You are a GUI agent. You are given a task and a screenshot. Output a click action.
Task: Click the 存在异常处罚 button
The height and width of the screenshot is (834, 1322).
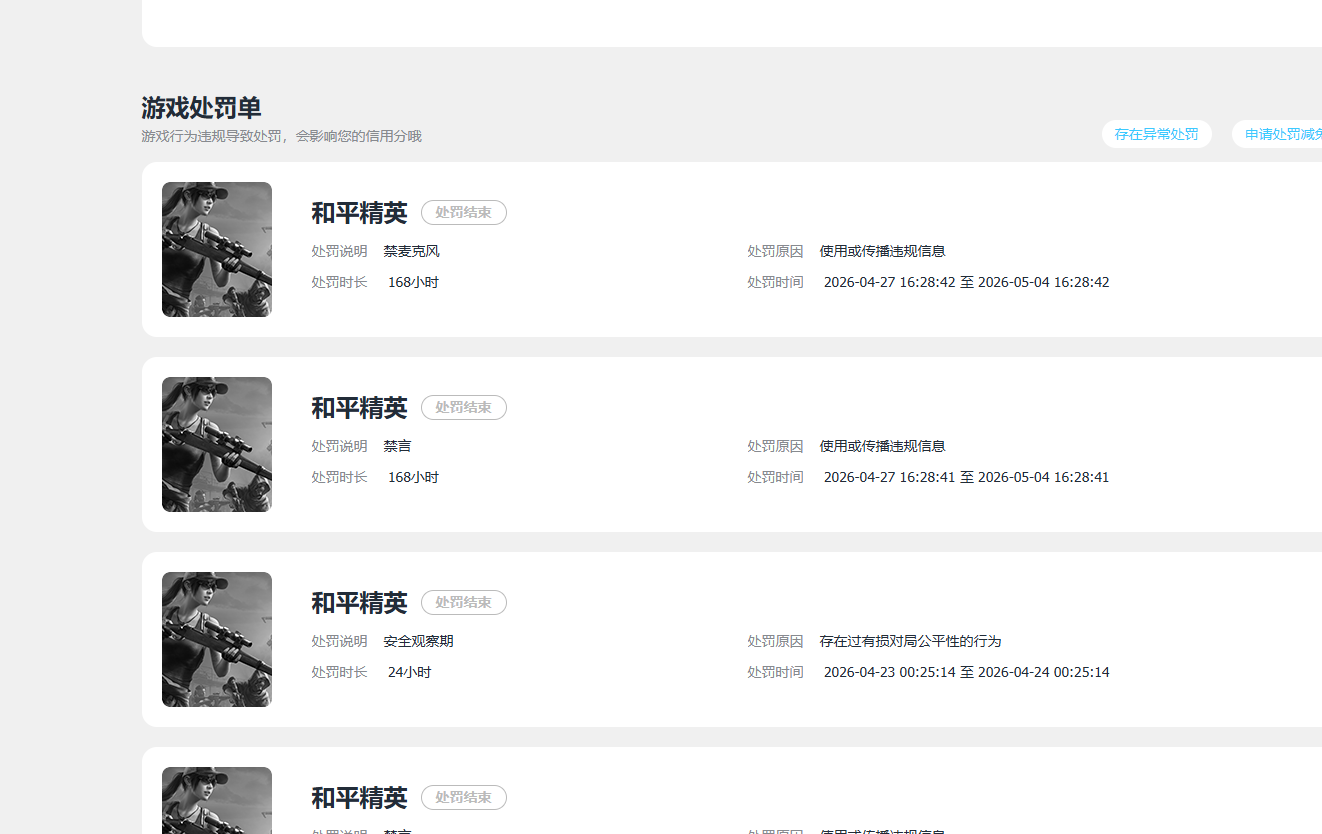(x=1157, y=134)
